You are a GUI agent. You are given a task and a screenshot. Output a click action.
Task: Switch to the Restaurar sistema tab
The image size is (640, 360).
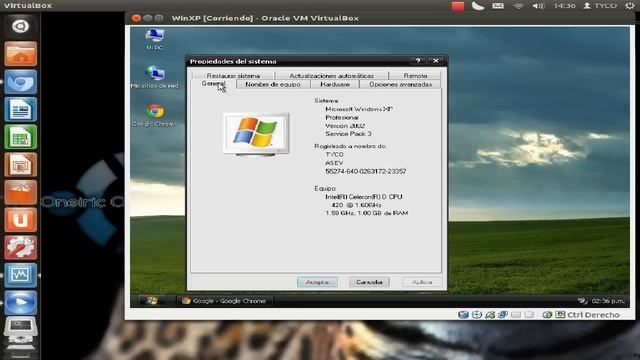click(233, 76)
